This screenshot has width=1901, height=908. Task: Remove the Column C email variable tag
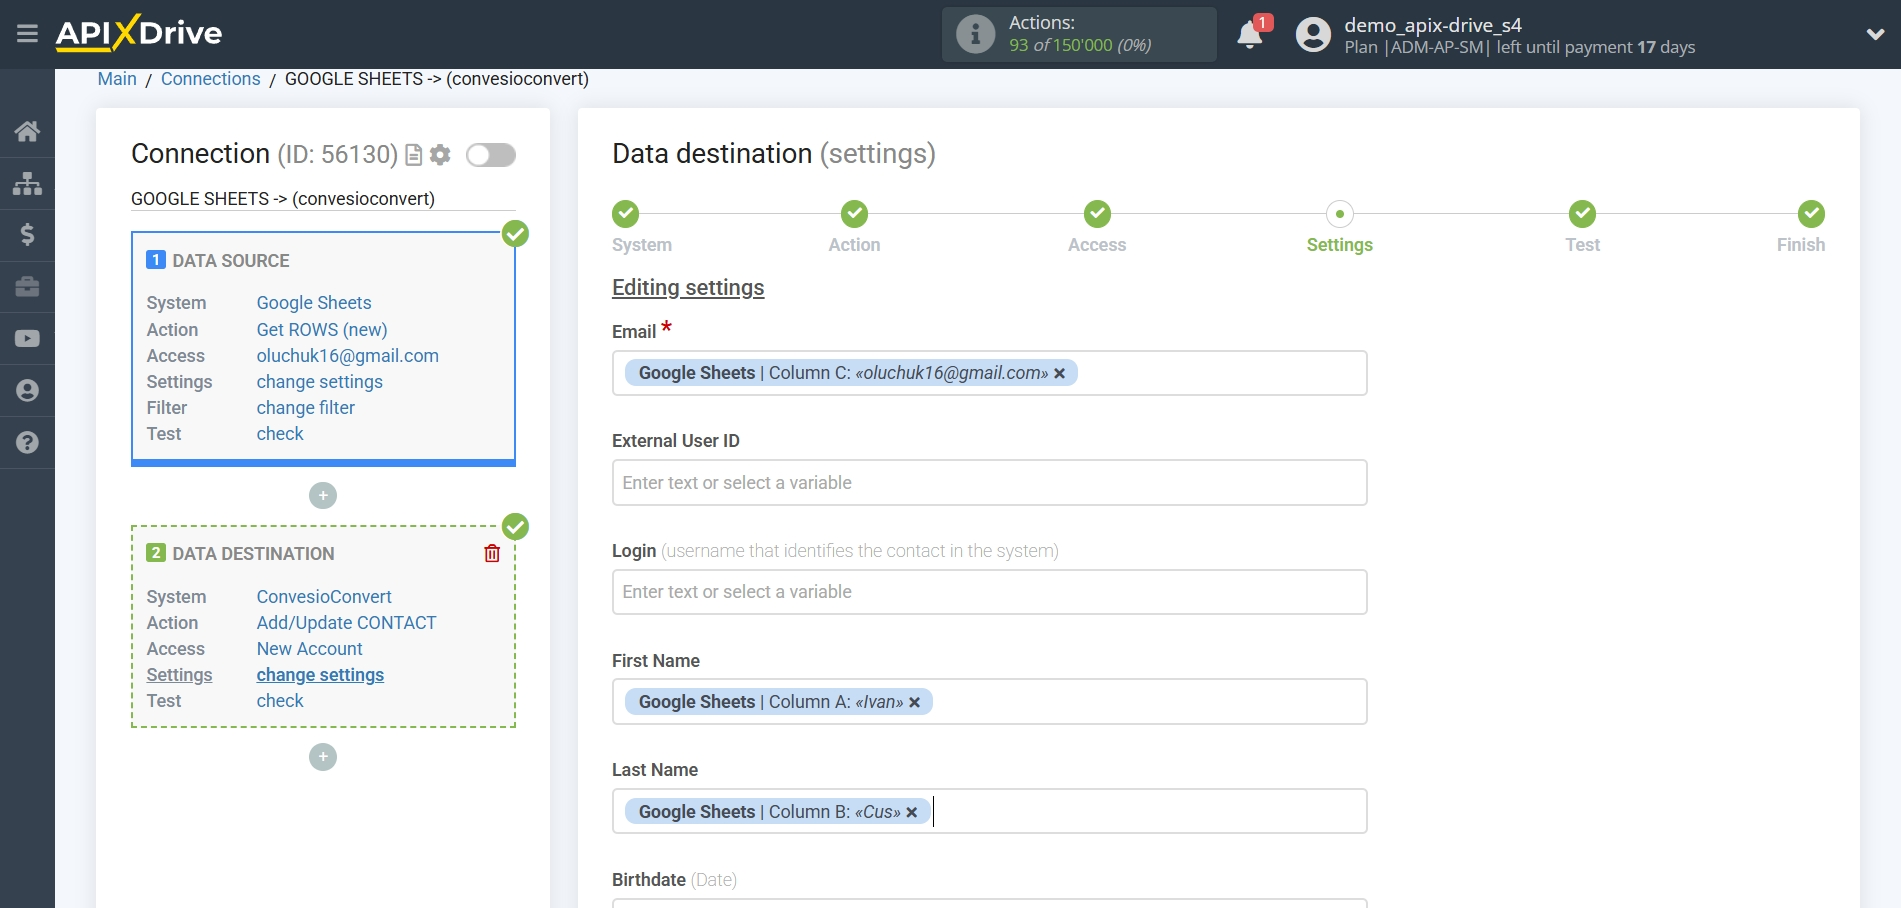tap(1060, 373)
